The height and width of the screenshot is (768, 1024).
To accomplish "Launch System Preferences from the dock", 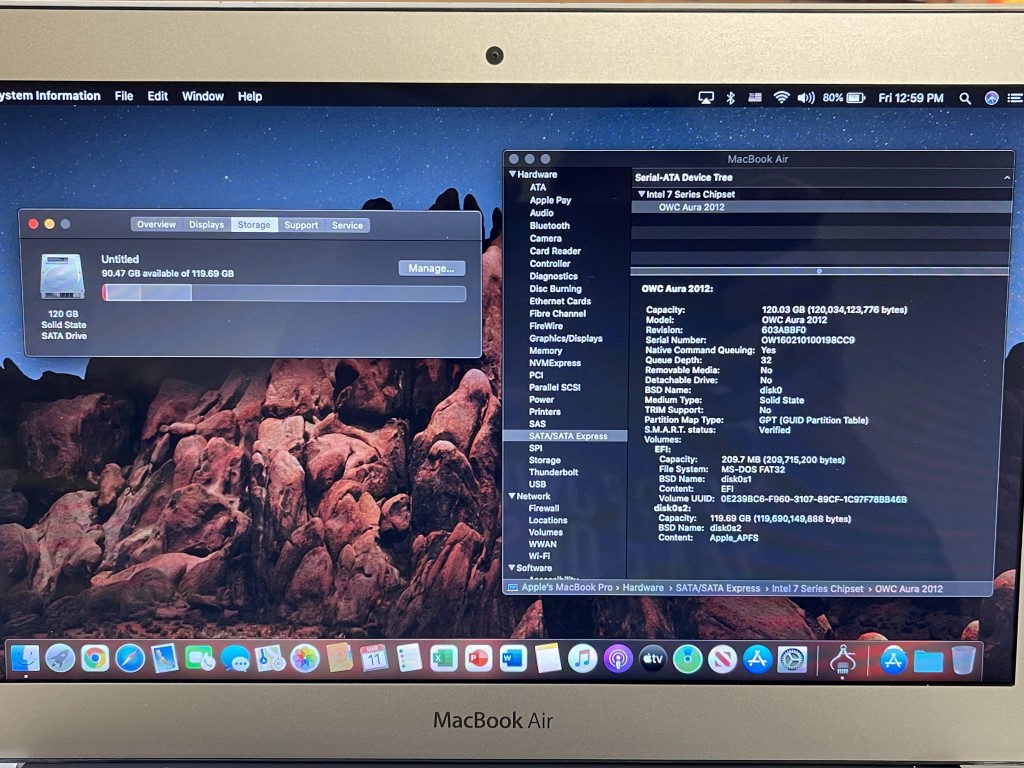I will 792,659.
